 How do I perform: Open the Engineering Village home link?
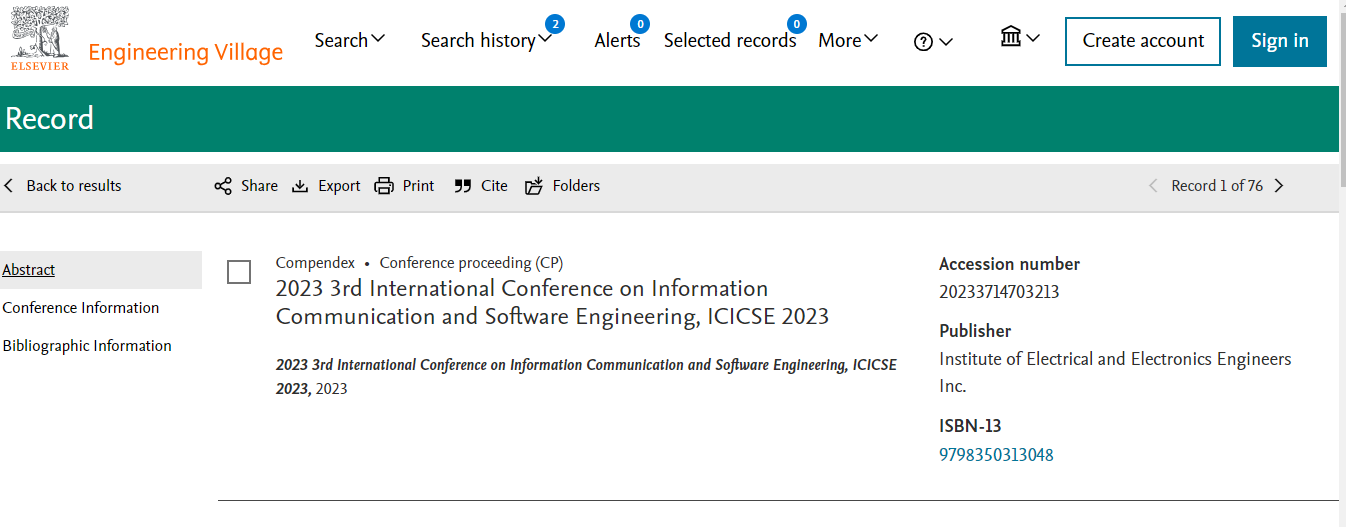pyautogui.click(x=186, y=52)
